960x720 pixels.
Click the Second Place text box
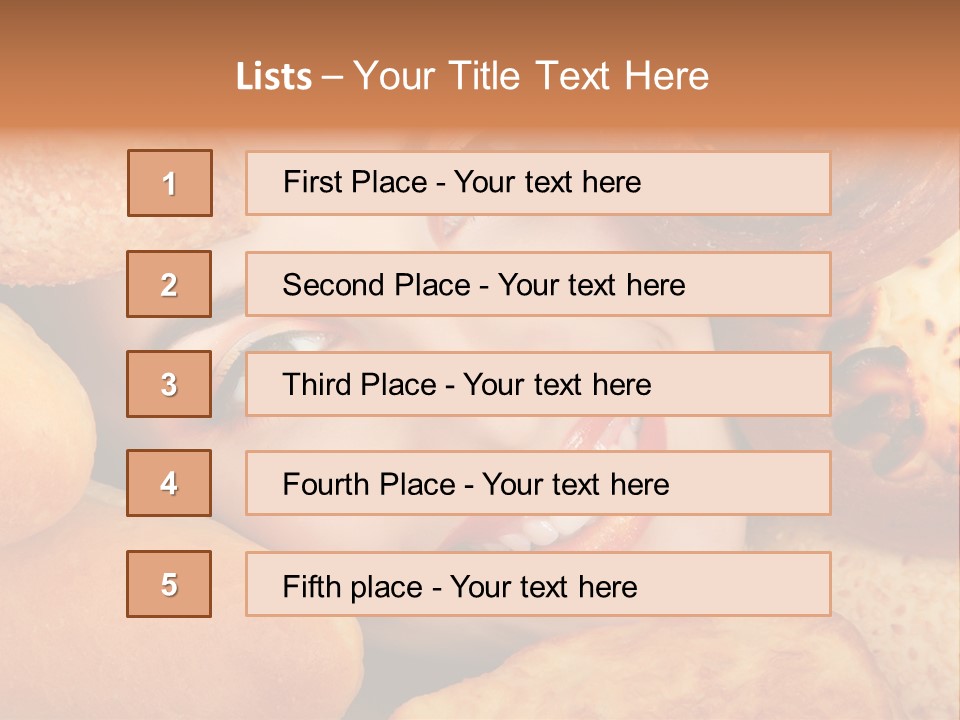click(538, 284)
